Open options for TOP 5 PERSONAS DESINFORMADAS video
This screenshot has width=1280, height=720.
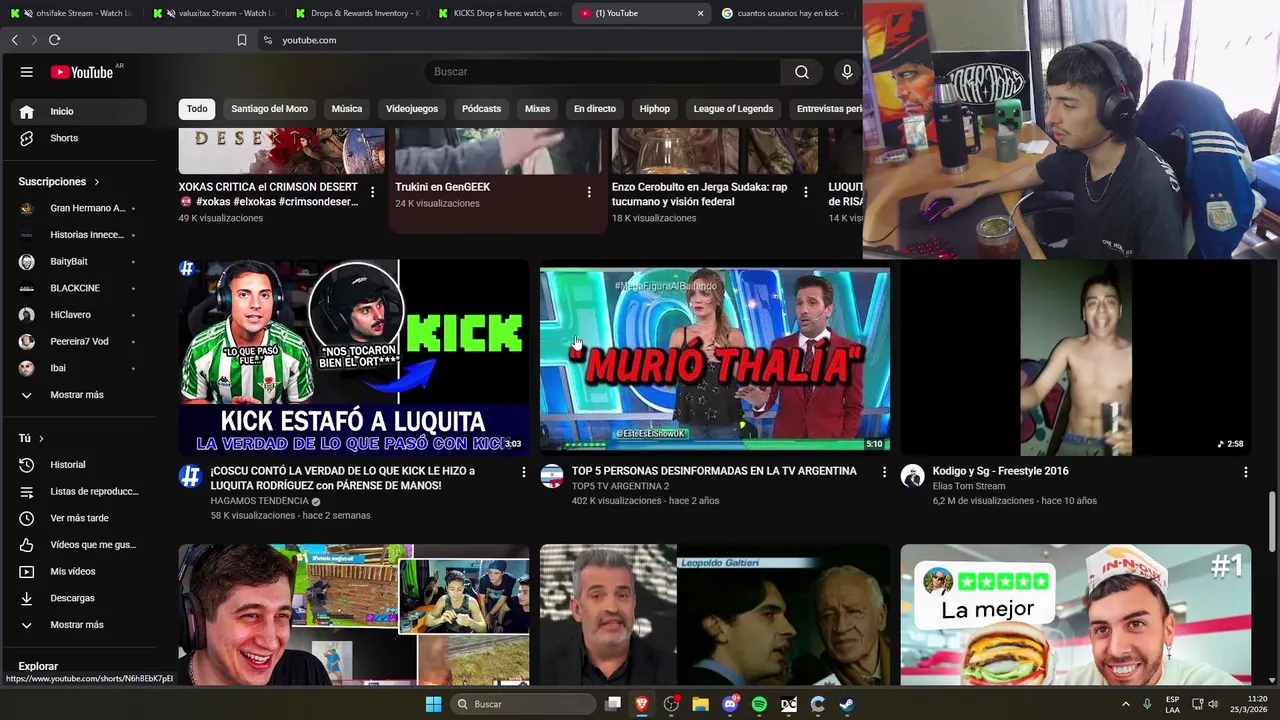pyautogui.click(x=884, y=472)
